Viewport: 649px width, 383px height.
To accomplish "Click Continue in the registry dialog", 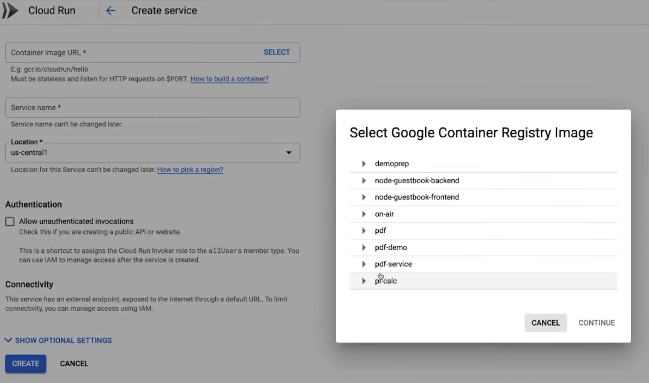I will (x=596, y=323).
